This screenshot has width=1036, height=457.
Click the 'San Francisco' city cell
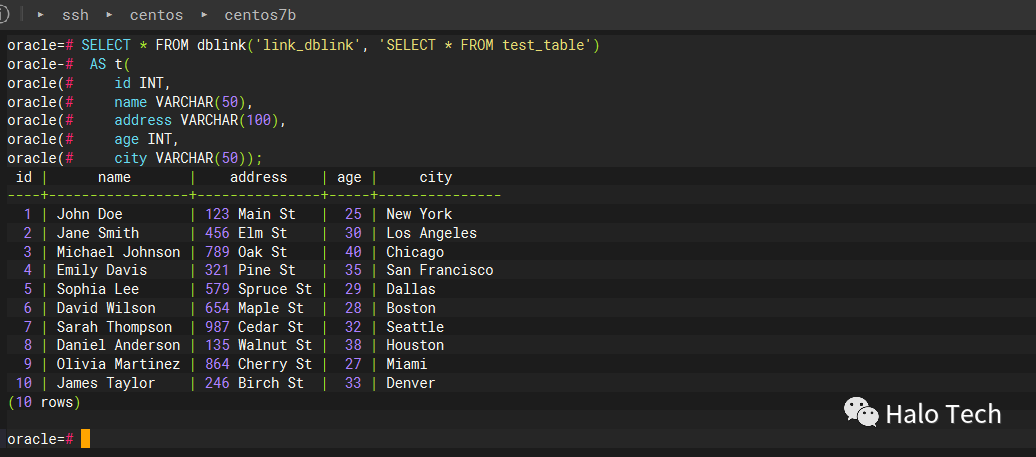coord(439,270)
